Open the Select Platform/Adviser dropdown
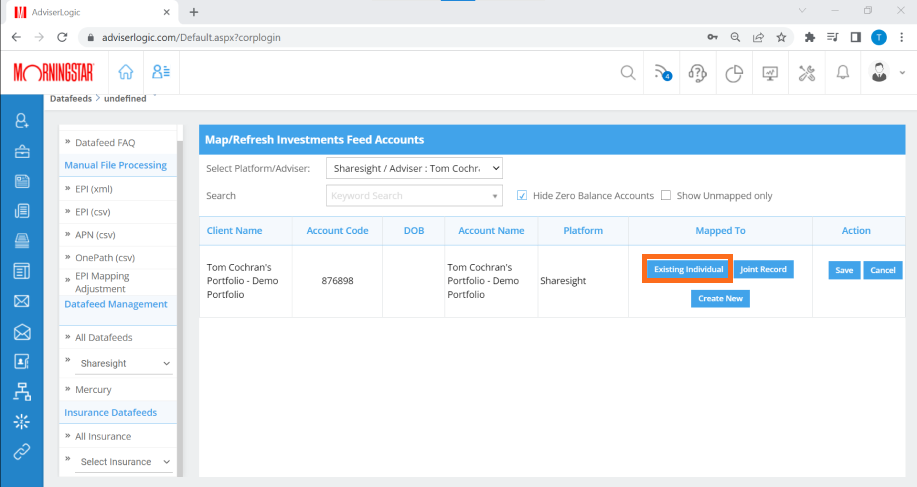The height and width of the screenshot is (487, 917). pyautogui.click(x=414, y=168)
